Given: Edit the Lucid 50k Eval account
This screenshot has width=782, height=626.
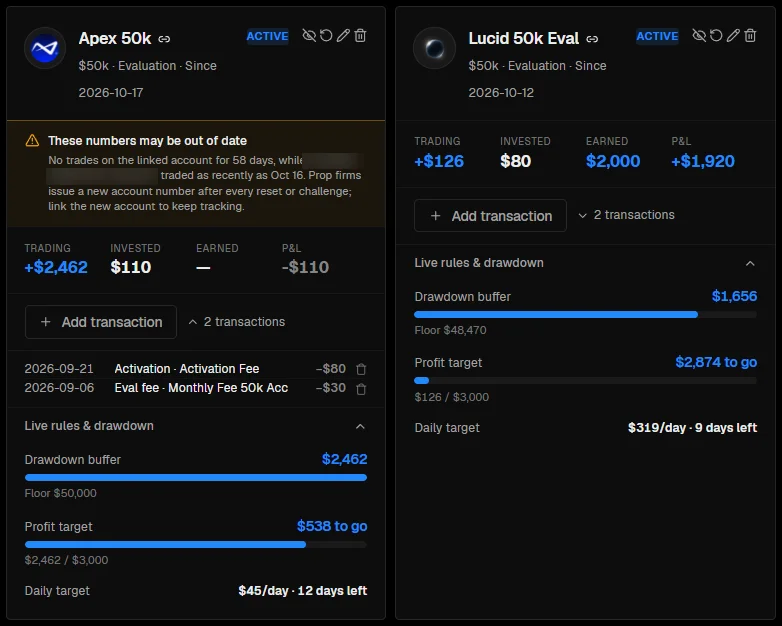Looking at the screenshot, I should tap(733, 35).
